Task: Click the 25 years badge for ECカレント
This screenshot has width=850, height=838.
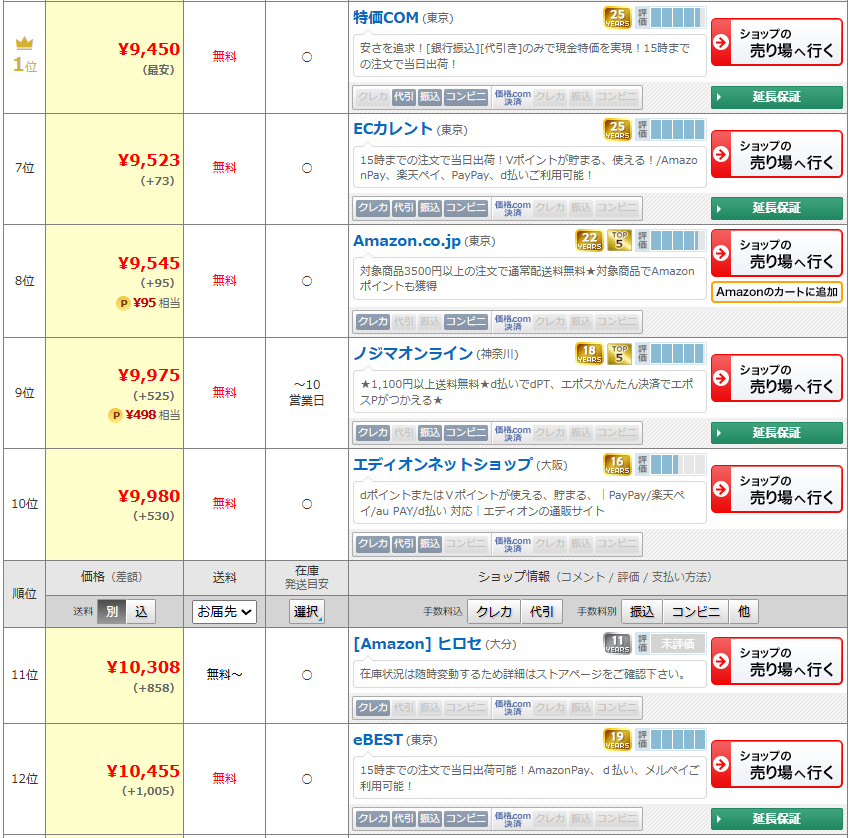Action: (617, 130)
